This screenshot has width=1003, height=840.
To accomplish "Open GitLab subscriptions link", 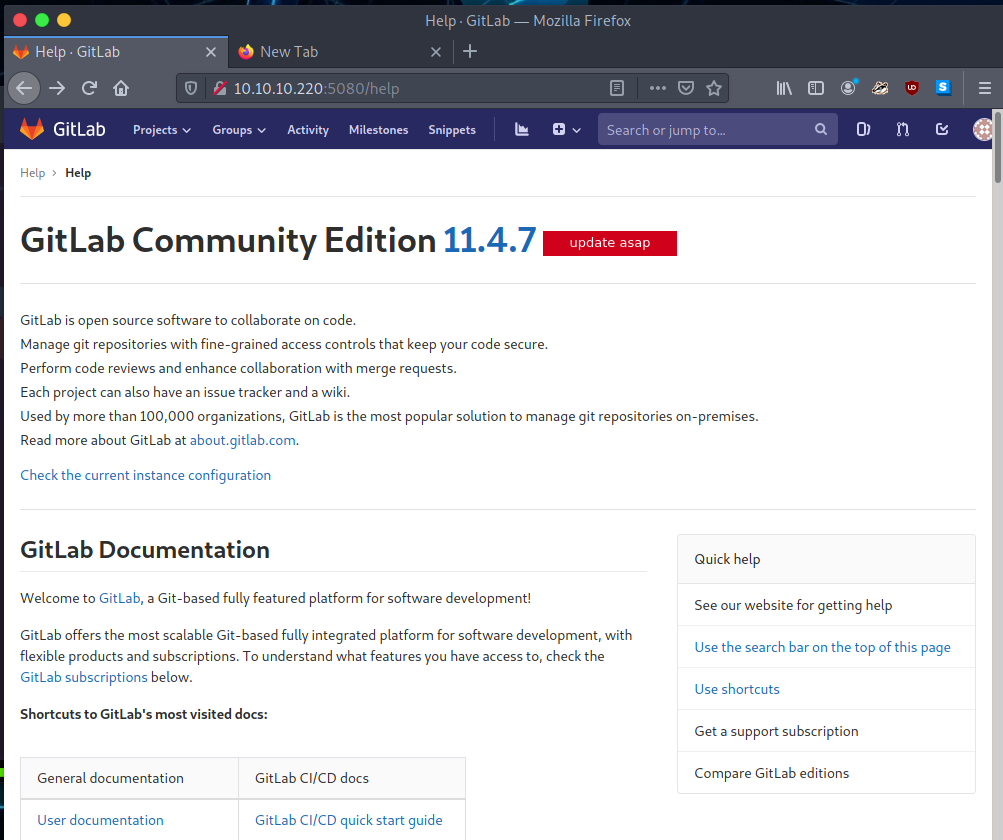I will (84, 677).
